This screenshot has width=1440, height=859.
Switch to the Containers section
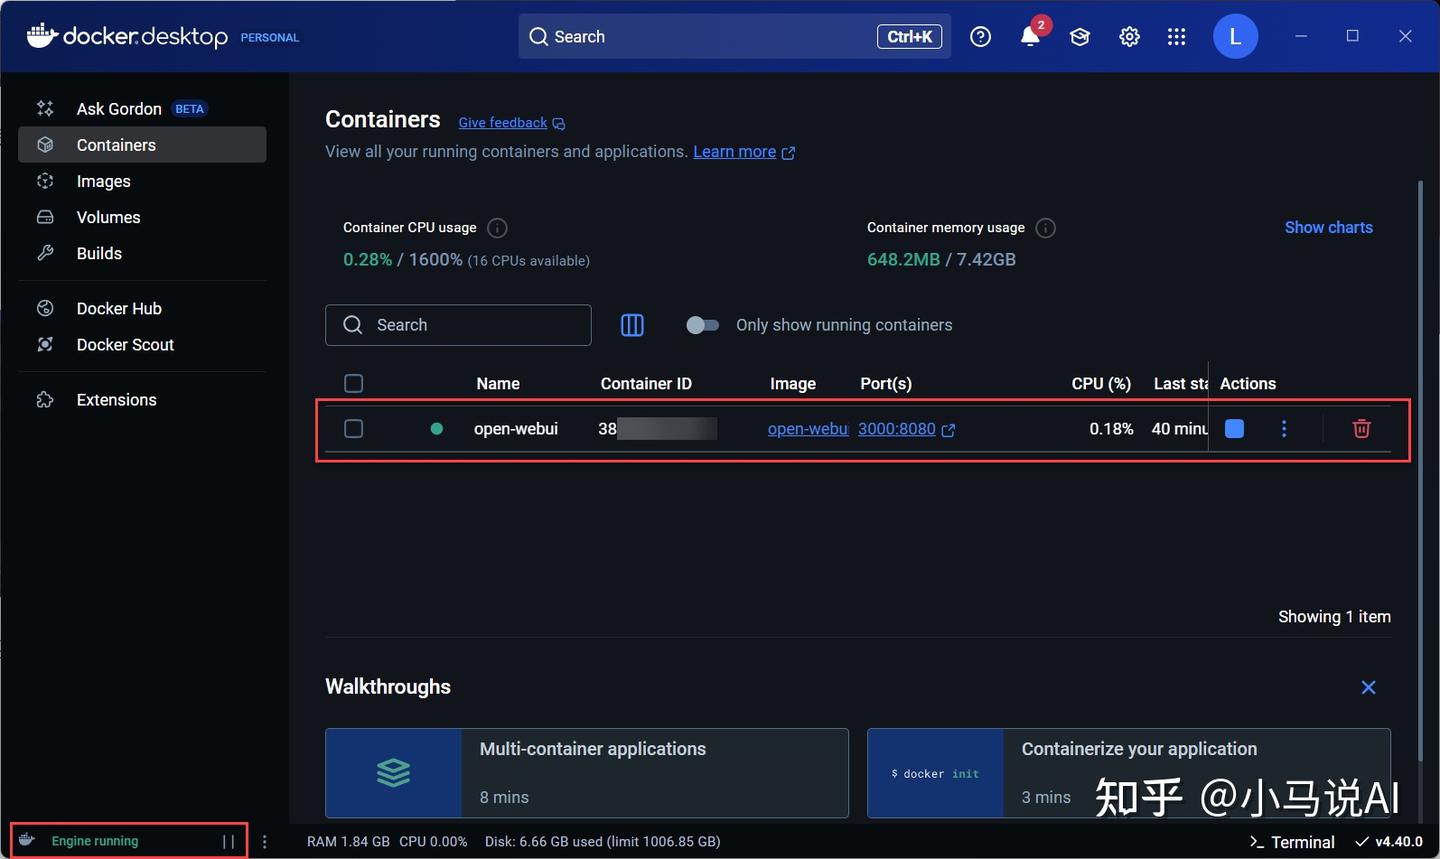[x=117, y=144]
